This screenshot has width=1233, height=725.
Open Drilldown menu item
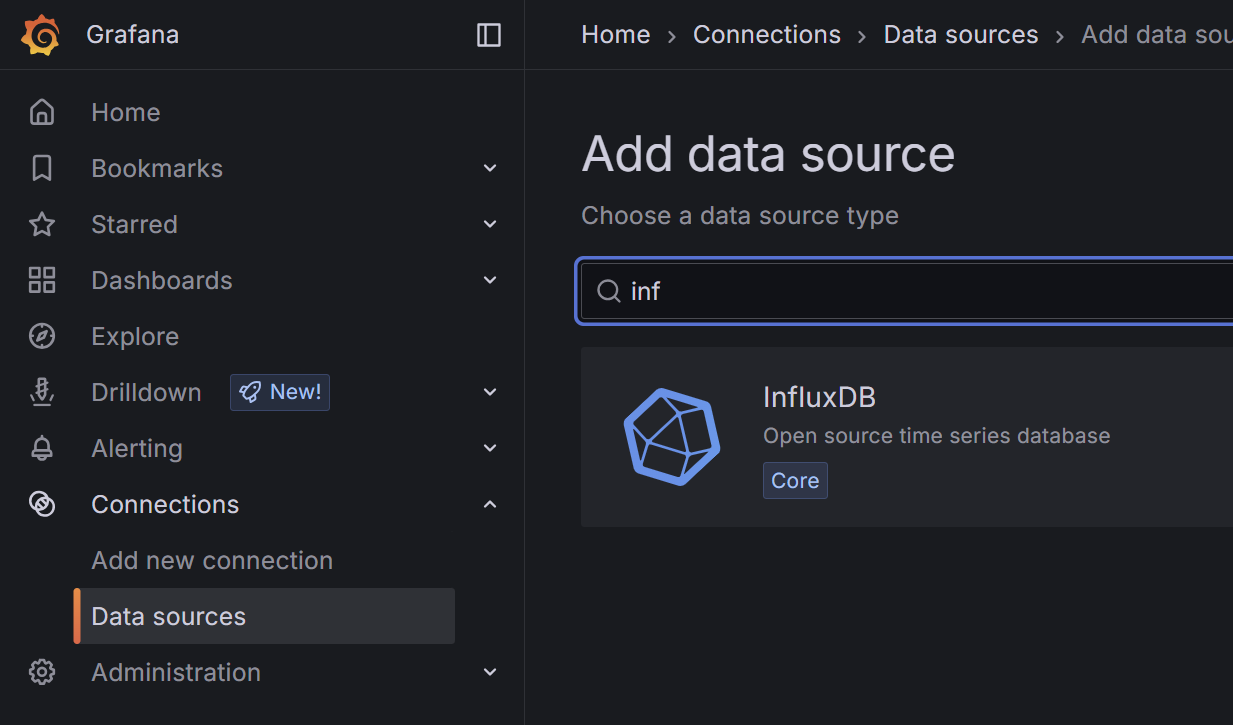(146, 392)
